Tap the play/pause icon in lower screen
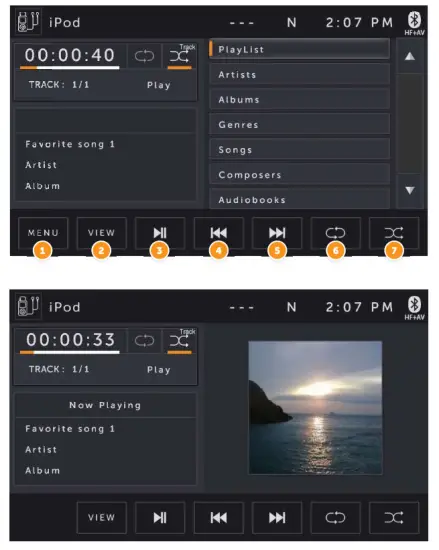This screenshot has width=439, height=550. point(160,518)
